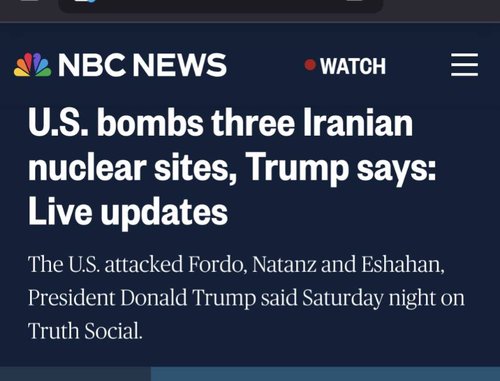
Task: Click the "Truth Social" text in summary
Action: tap(85, 331)
